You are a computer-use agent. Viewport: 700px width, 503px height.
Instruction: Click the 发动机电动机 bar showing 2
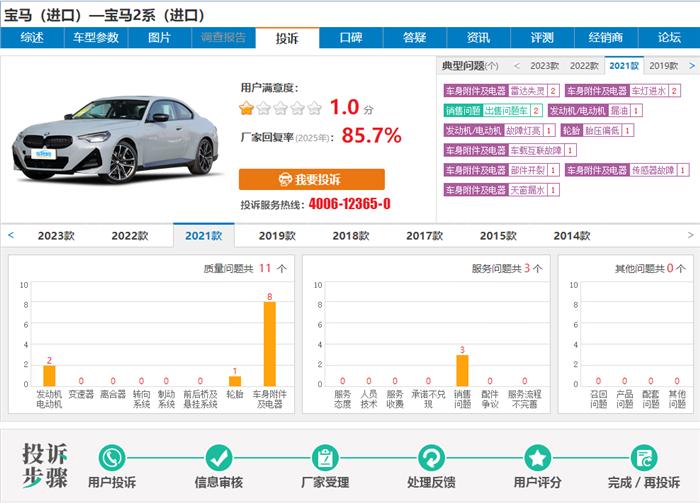pos(49,376)
